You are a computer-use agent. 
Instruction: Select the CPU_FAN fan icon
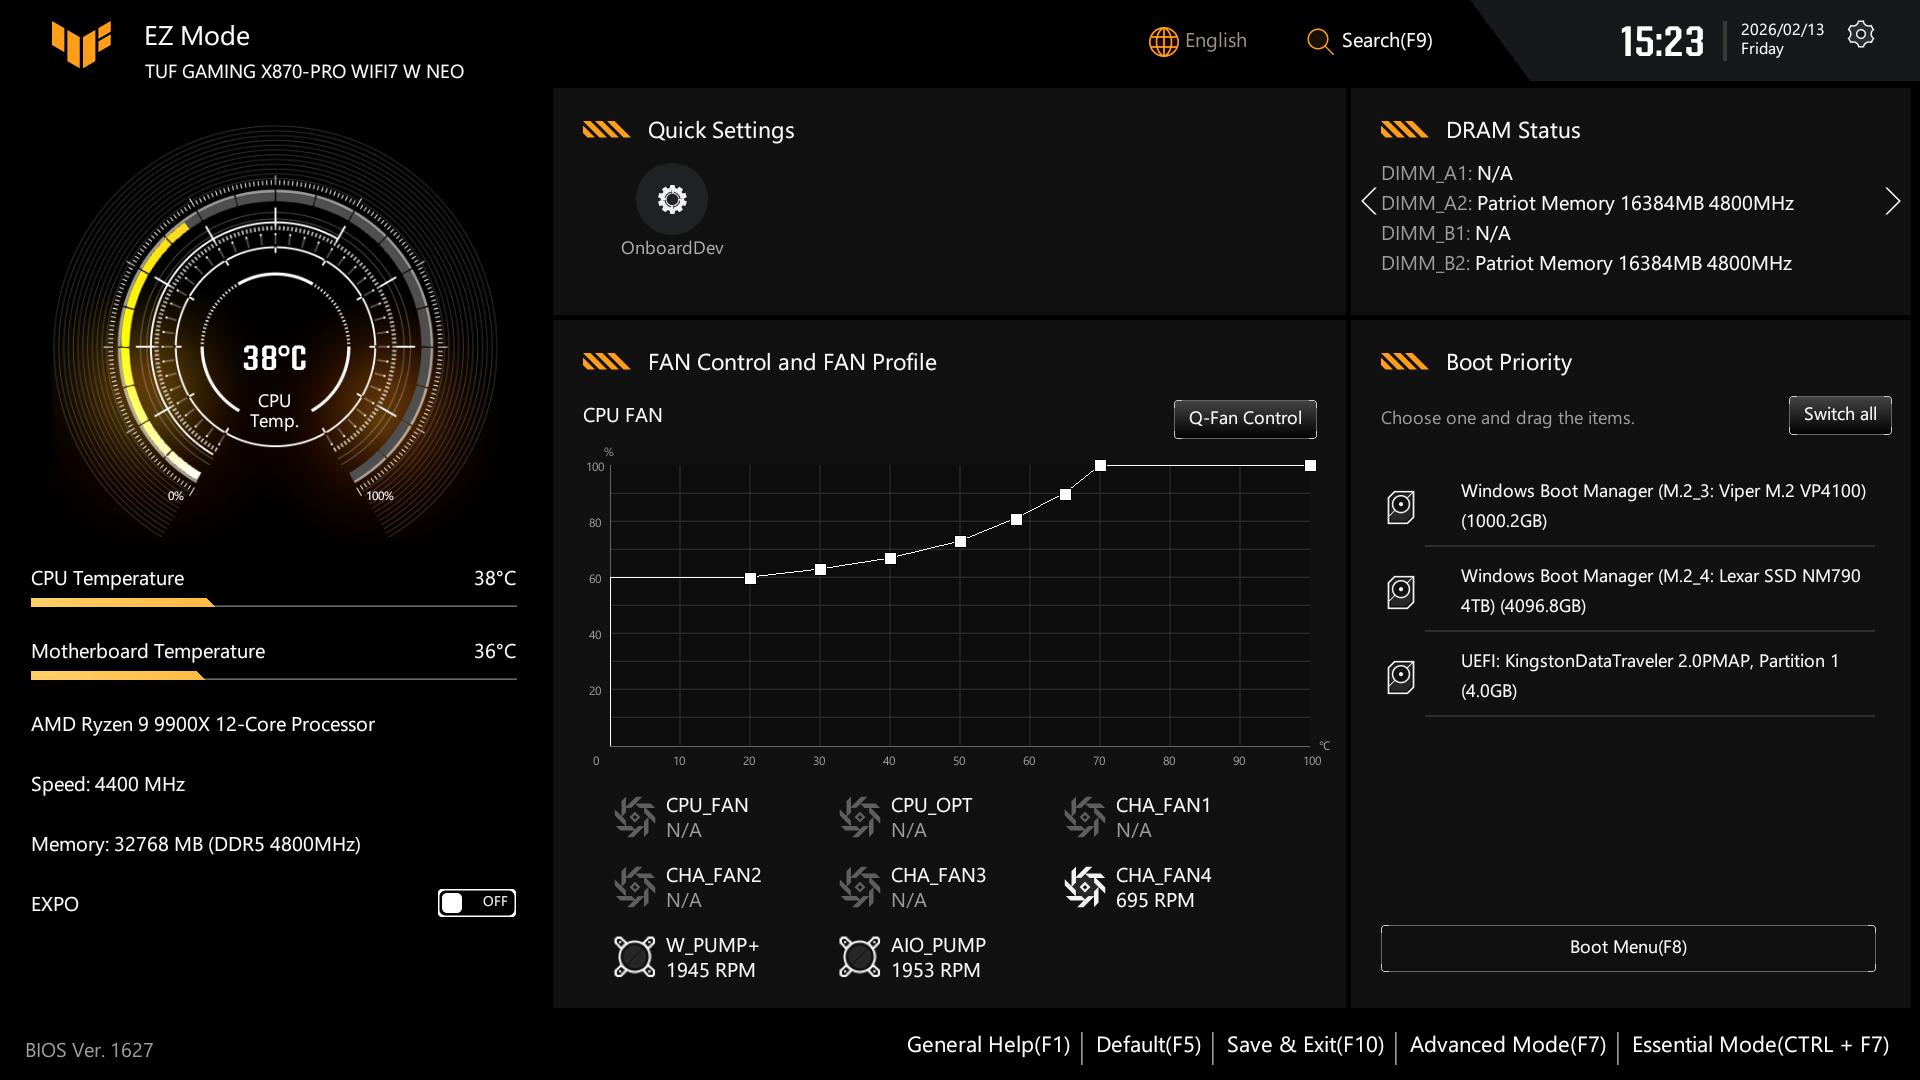[x=634, y=816]
